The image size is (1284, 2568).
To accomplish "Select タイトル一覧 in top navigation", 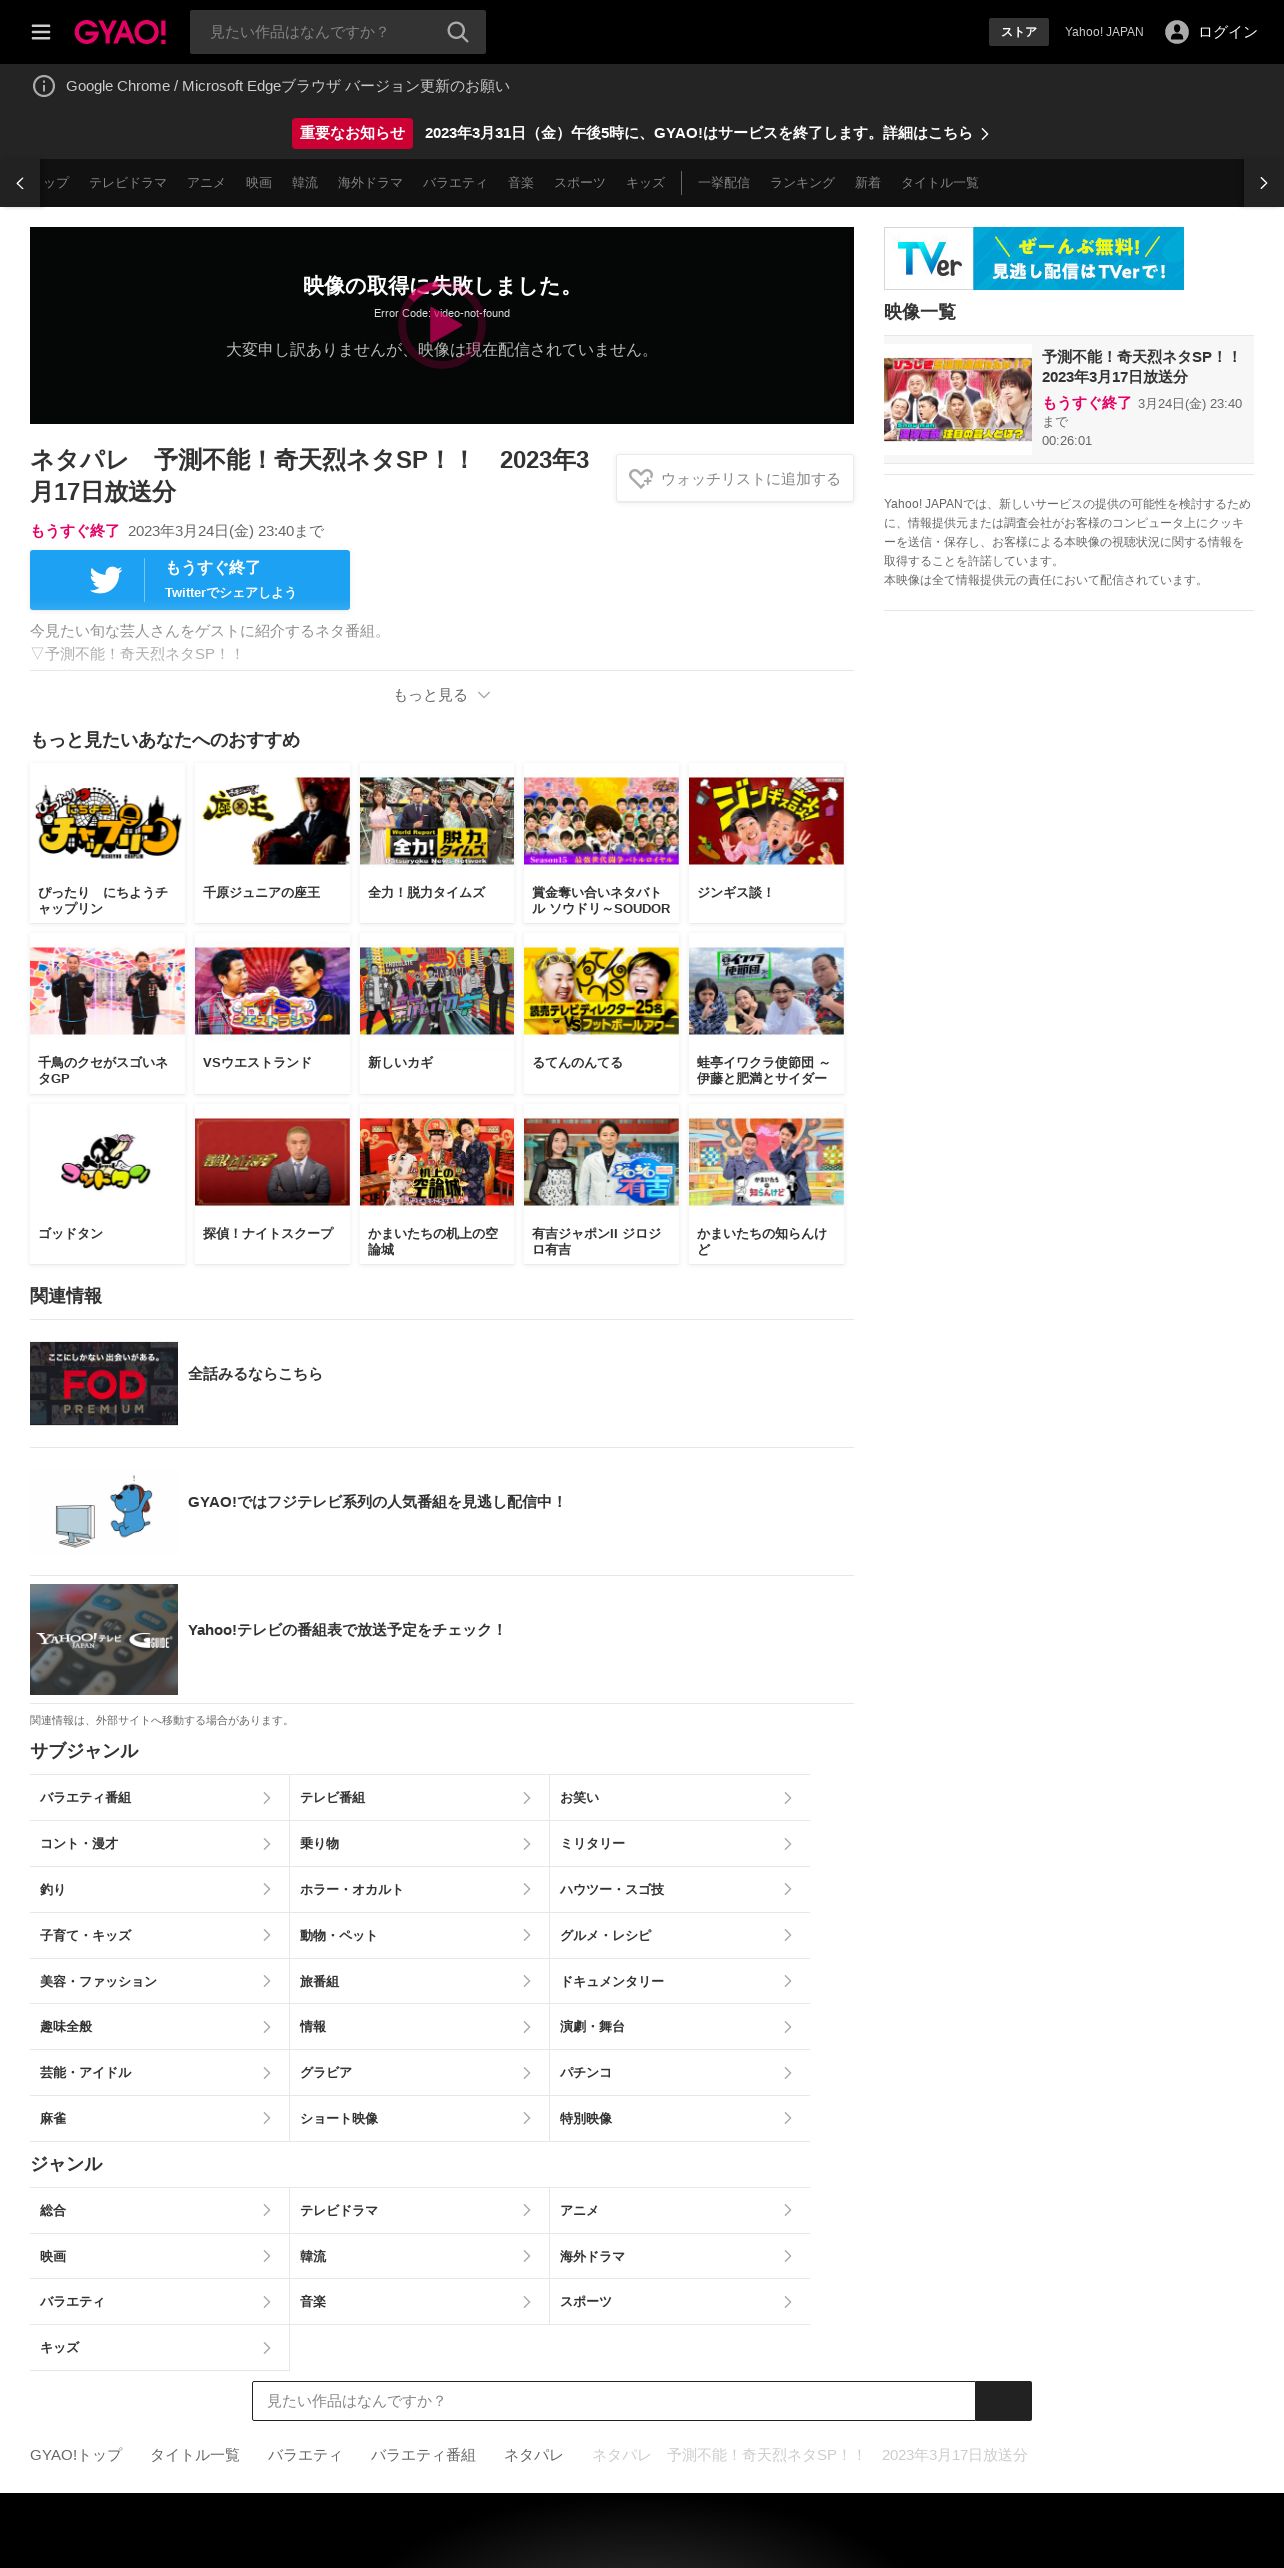I will click(940, 183).
